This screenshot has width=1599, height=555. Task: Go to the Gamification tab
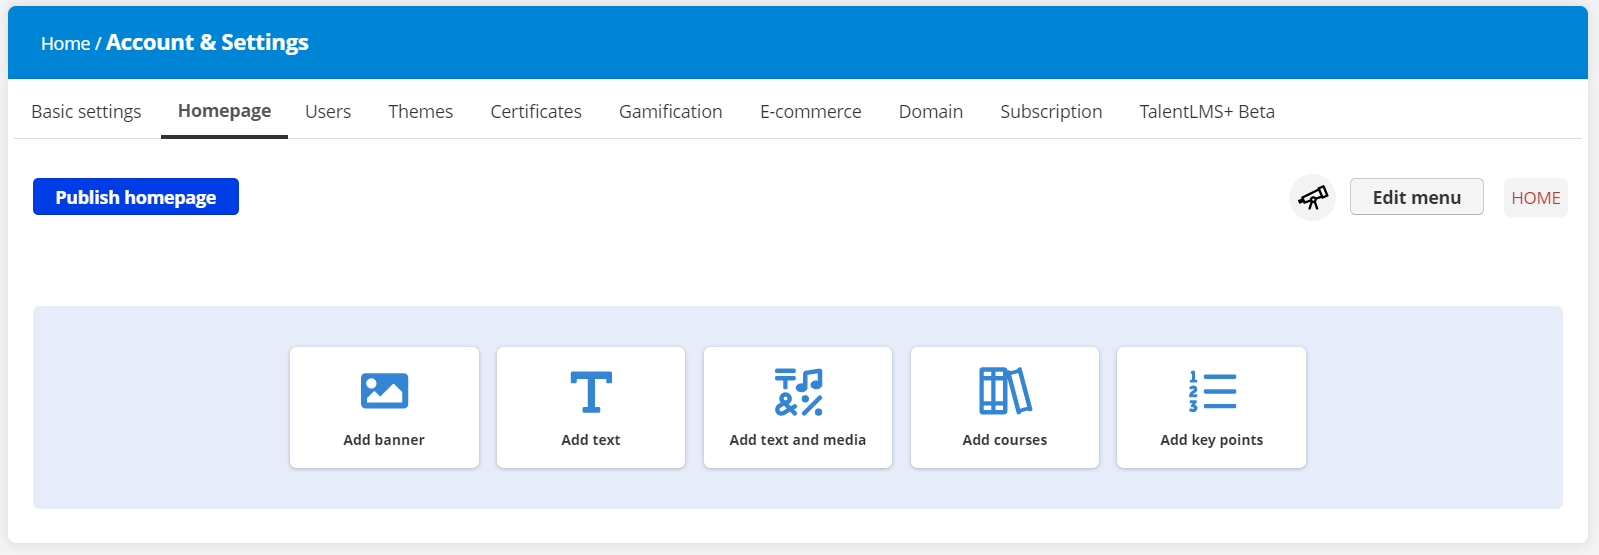click(x=670, y=112)
